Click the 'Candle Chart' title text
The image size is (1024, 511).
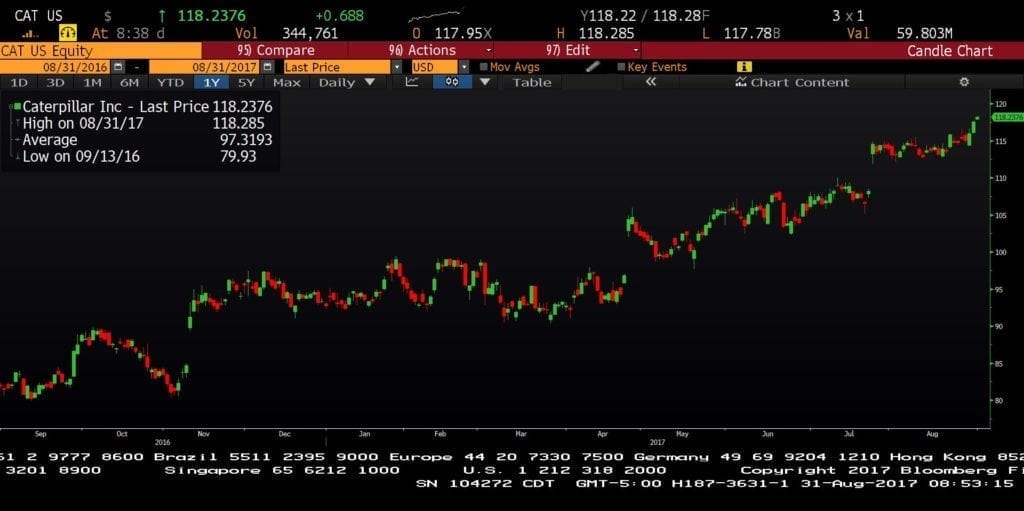(x=950, y=50)
